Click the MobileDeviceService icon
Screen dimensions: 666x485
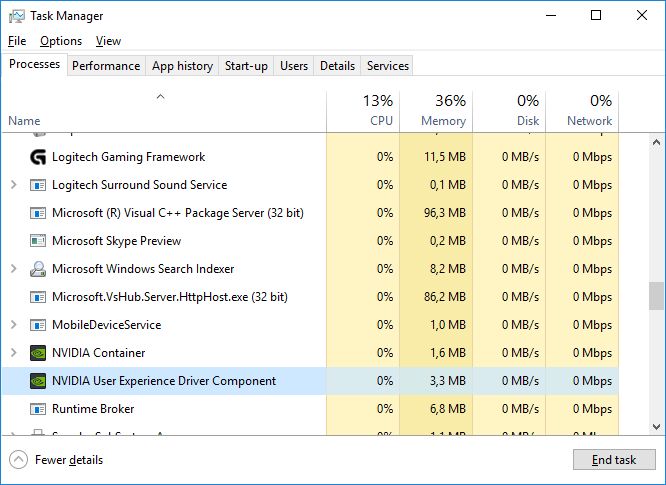(38, 325)
